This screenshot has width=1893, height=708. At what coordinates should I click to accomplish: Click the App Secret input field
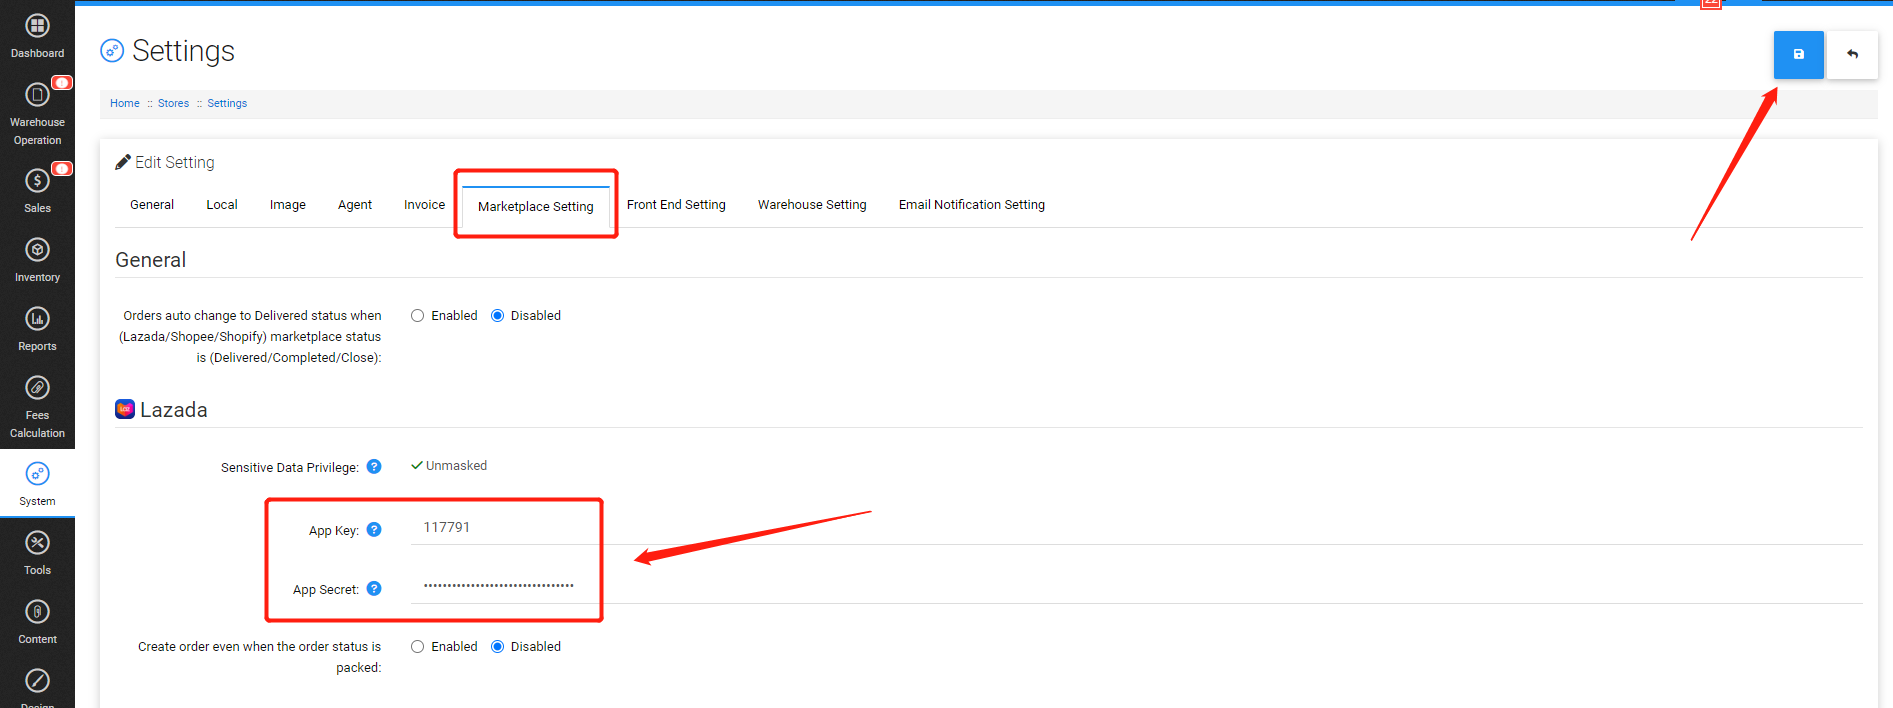coord(1137,586)
